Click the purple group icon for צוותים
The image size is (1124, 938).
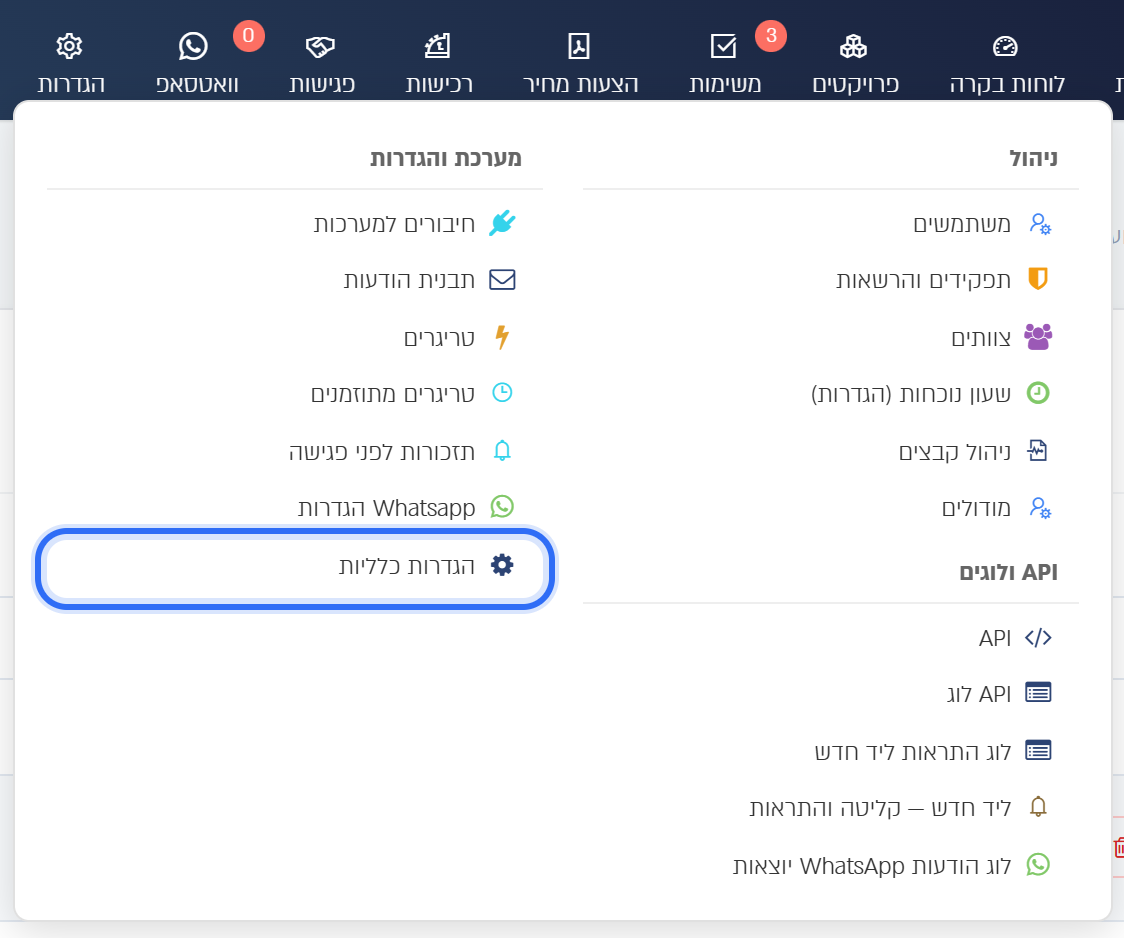[1038, 337]
